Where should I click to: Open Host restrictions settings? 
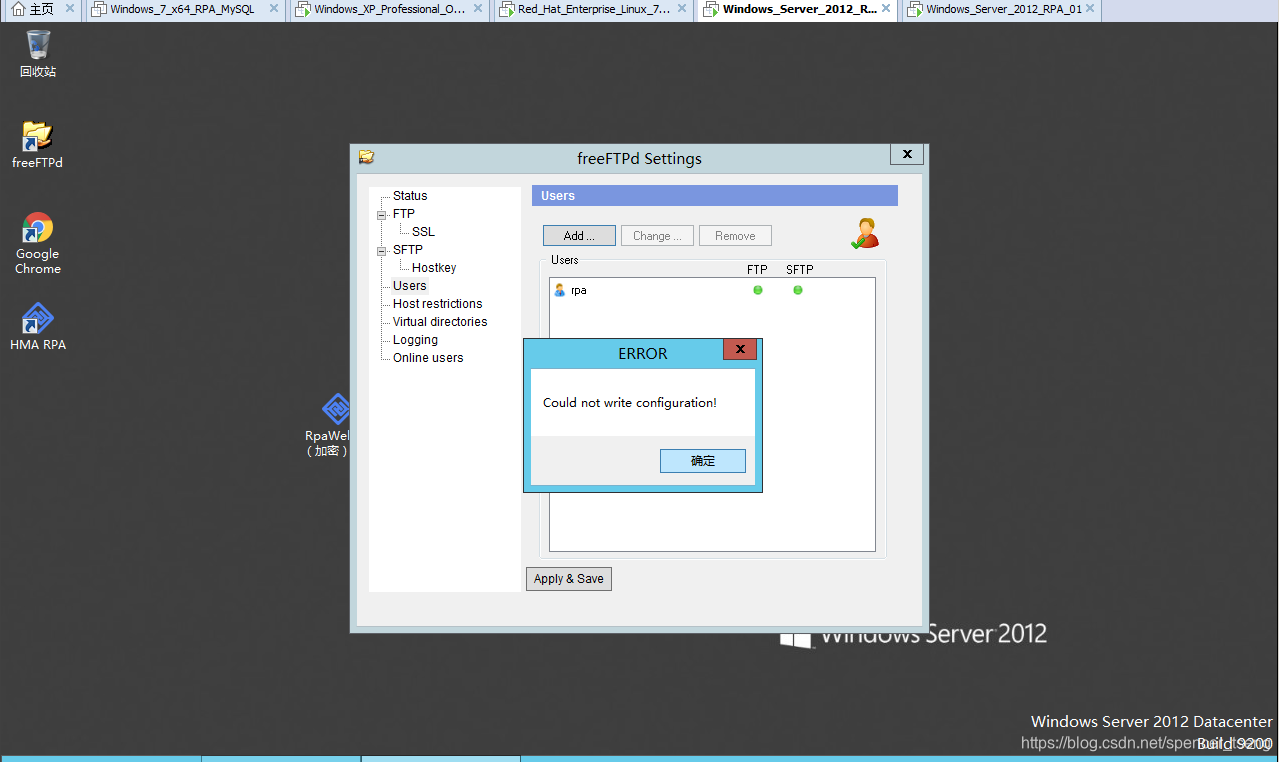pos(437,304)
